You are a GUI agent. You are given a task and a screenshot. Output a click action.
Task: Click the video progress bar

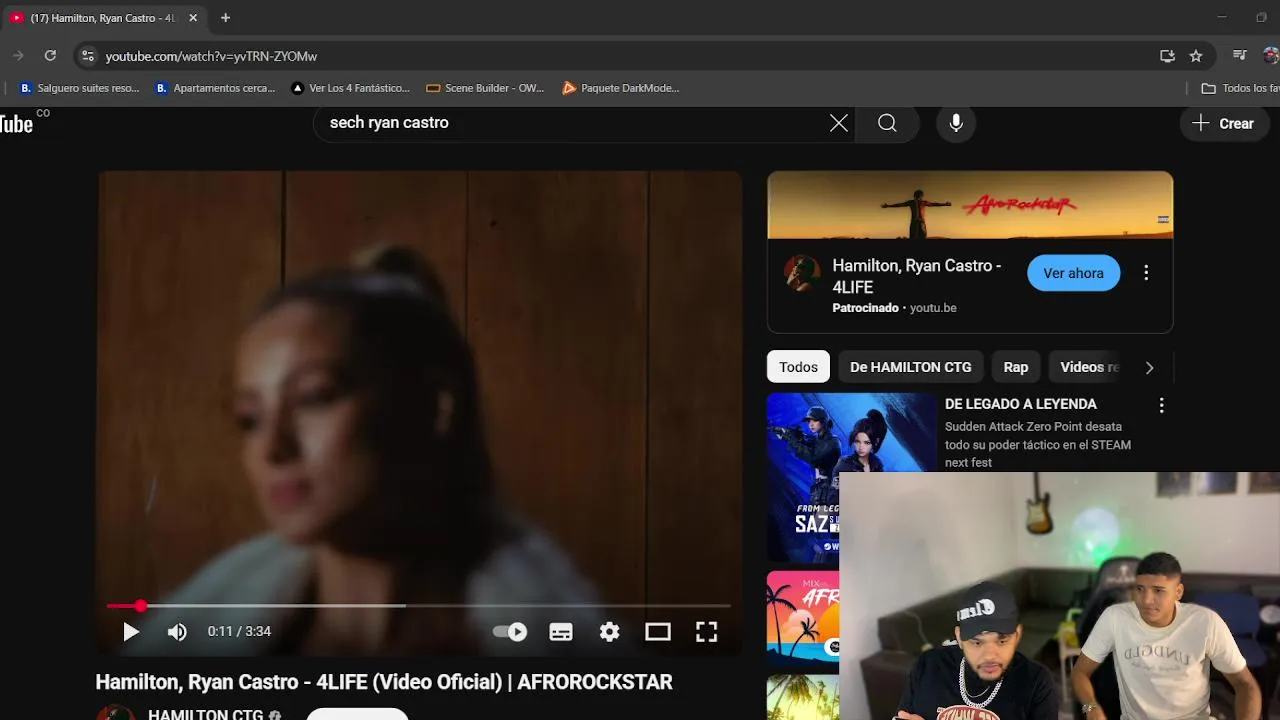(x=419, y=606)
